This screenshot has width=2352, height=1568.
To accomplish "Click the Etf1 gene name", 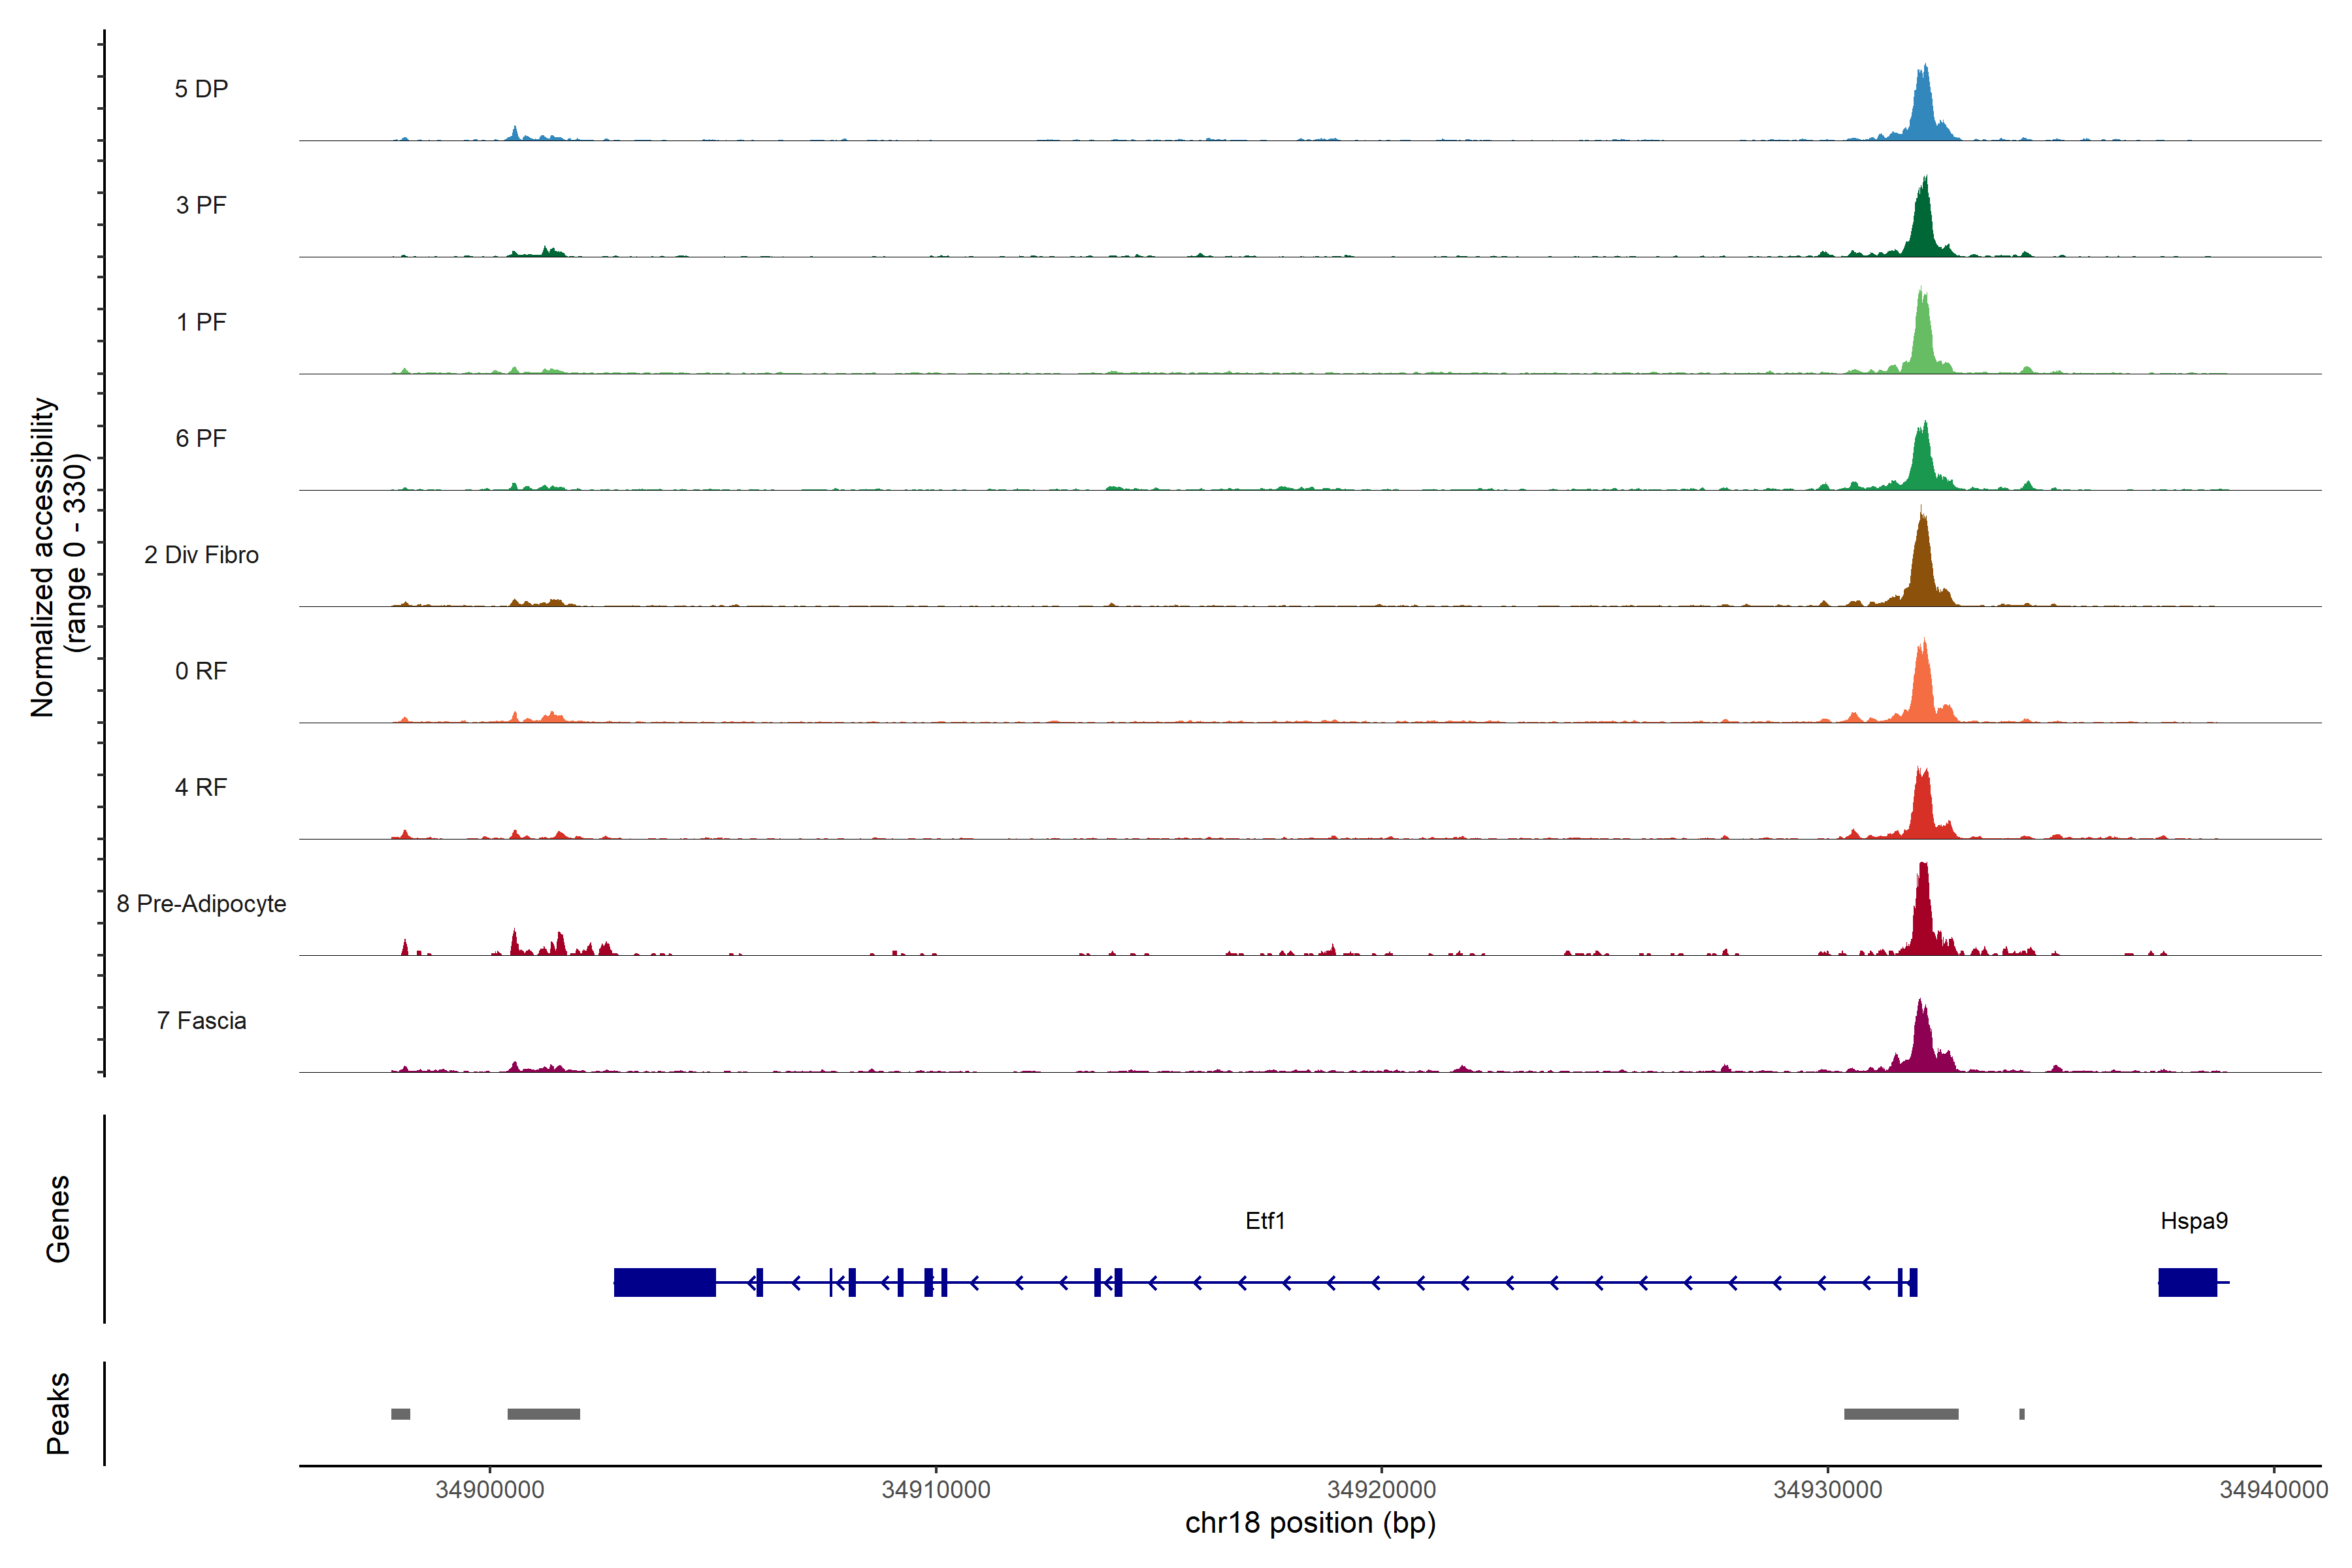I will point(1265,1220).
